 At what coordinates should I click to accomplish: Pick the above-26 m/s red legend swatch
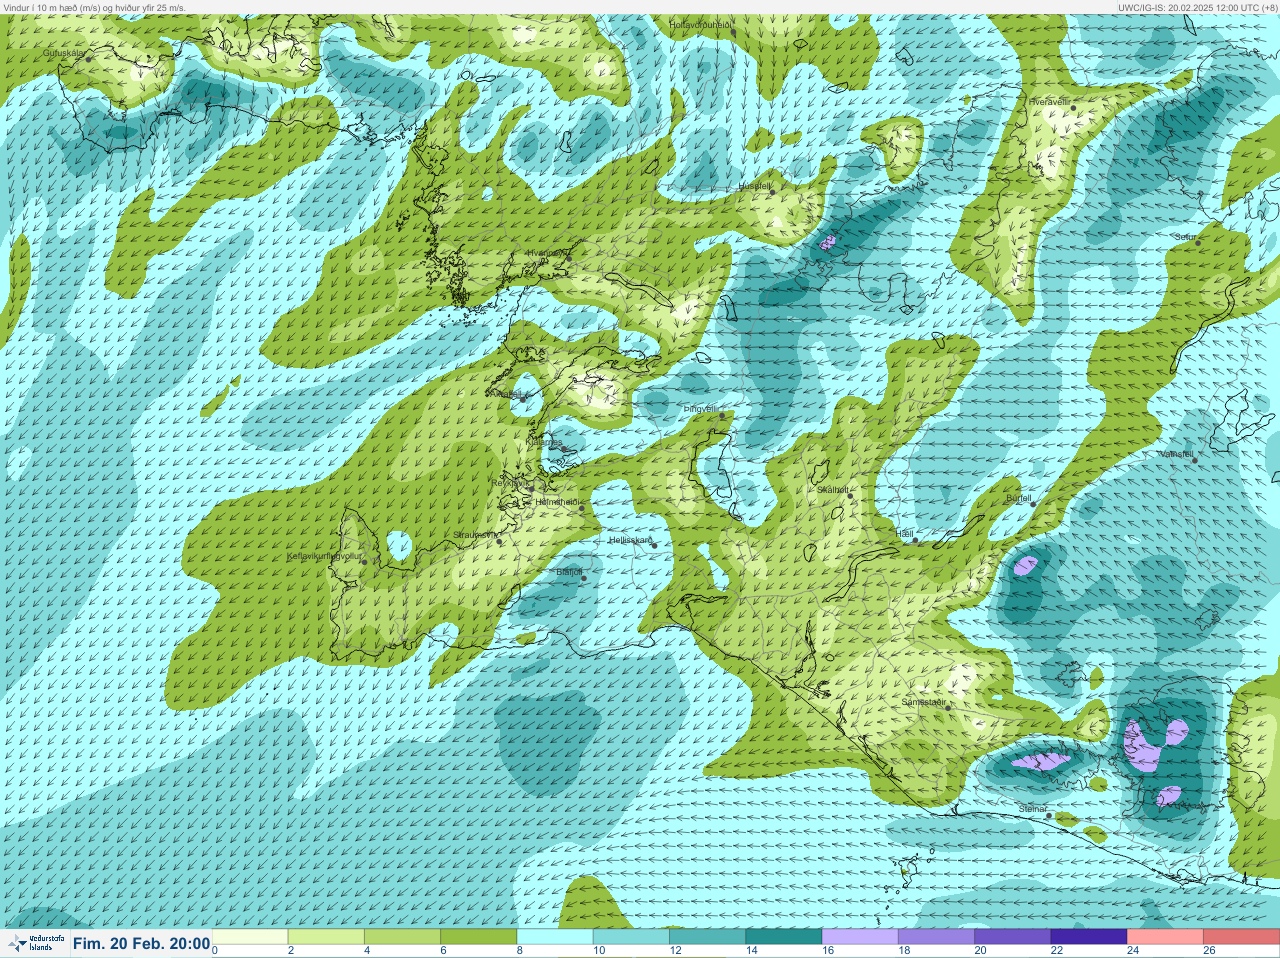1241,936
